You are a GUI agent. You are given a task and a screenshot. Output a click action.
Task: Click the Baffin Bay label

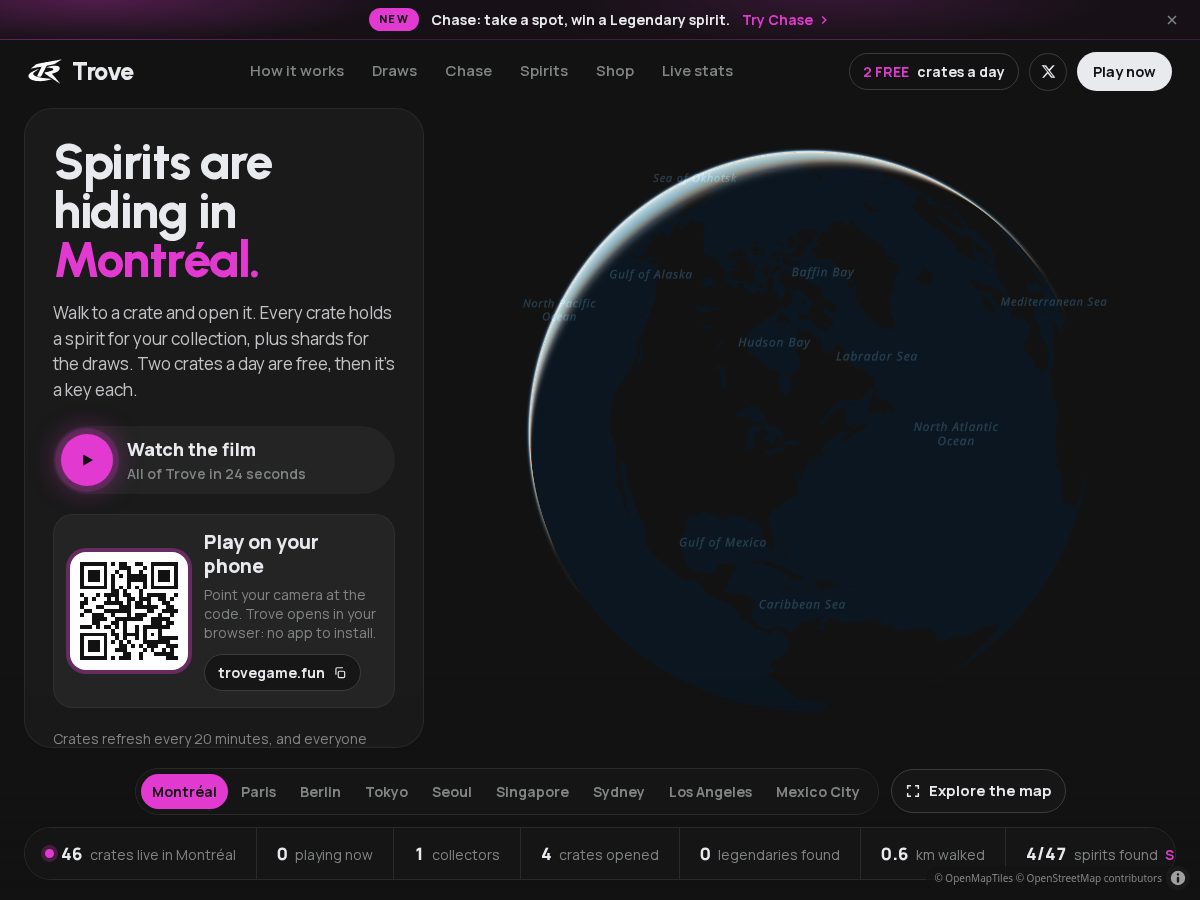(x=823, y=272)
